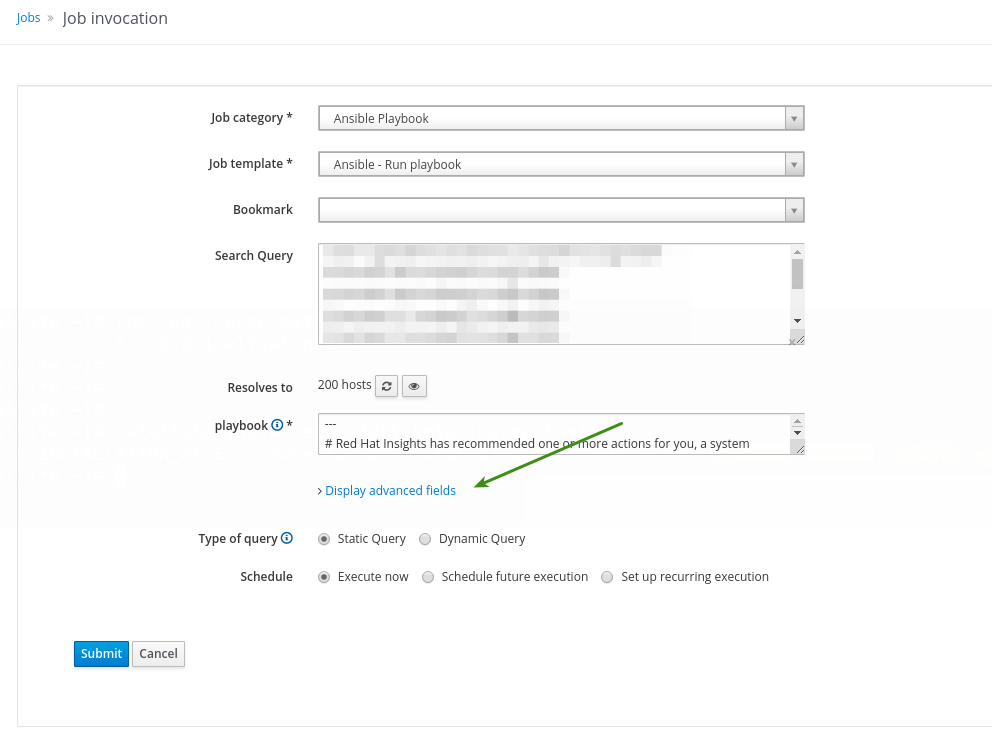Click the Search Query scrollbar down arrow
The image size is (992, 747).
pyautogui.click(x=797, y=320)
